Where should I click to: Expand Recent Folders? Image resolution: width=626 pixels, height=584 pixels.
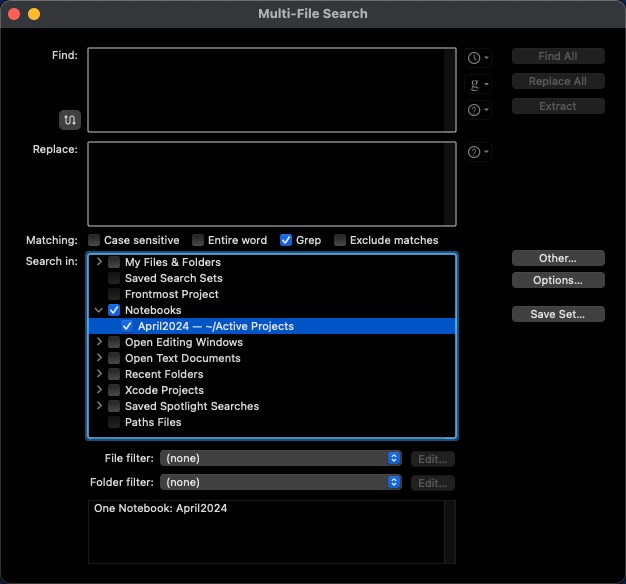99,374
